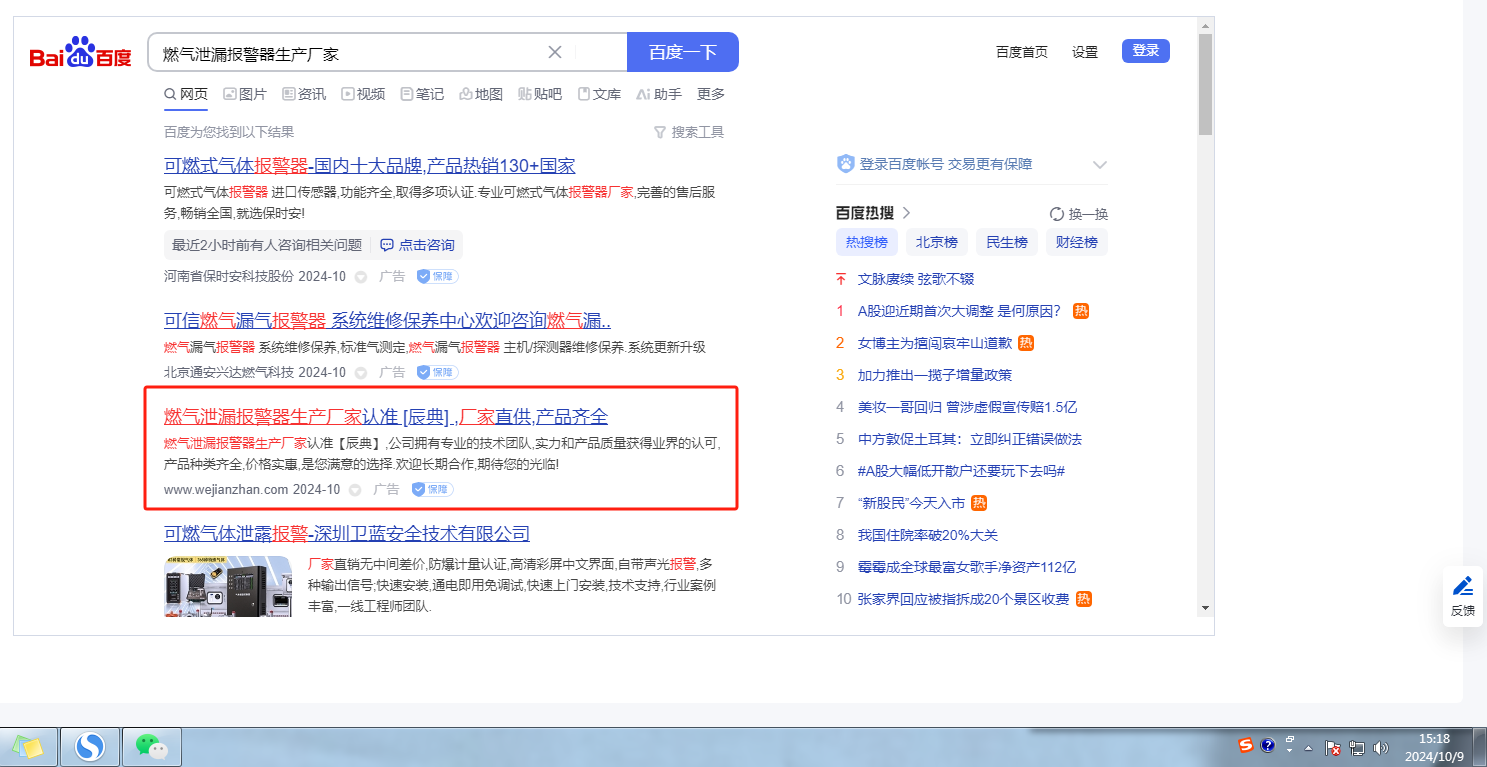This screenshot has width=1487, height=767.
Task: Click the volume speaker icon in system tray
Action: coord(1381,747)
